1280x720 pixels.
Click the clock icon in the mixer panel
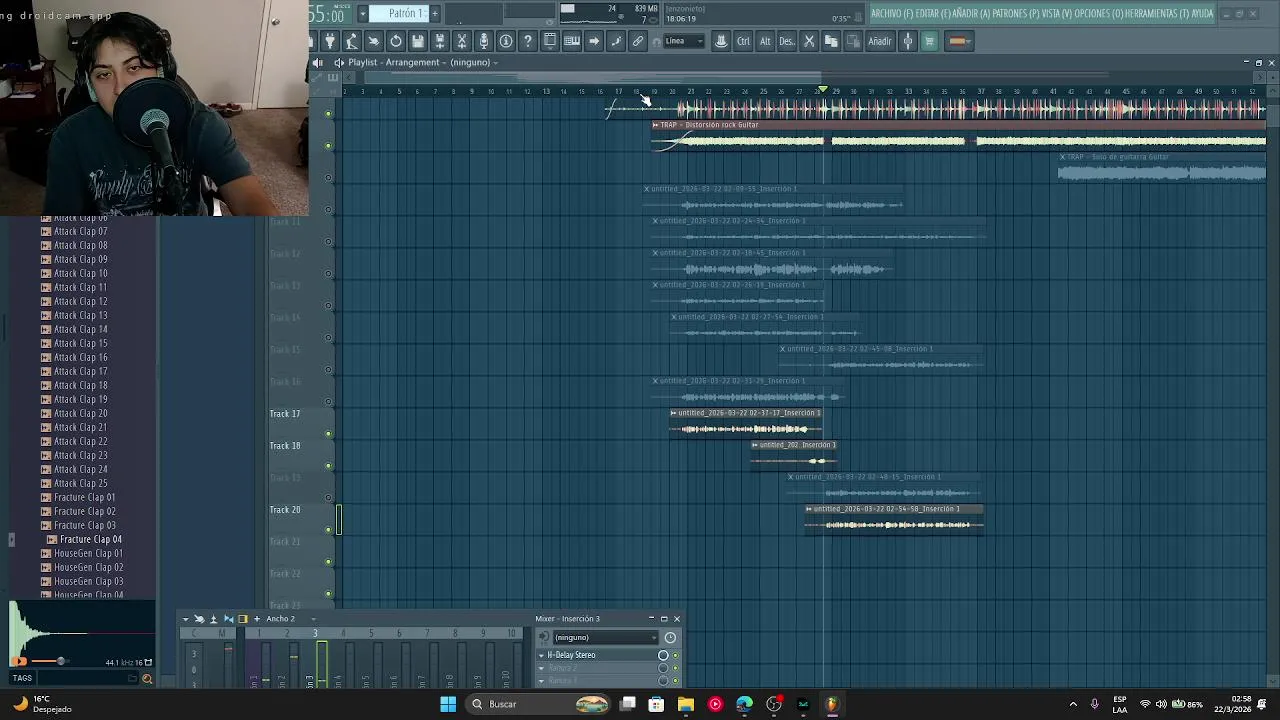[x=670, y=637]
